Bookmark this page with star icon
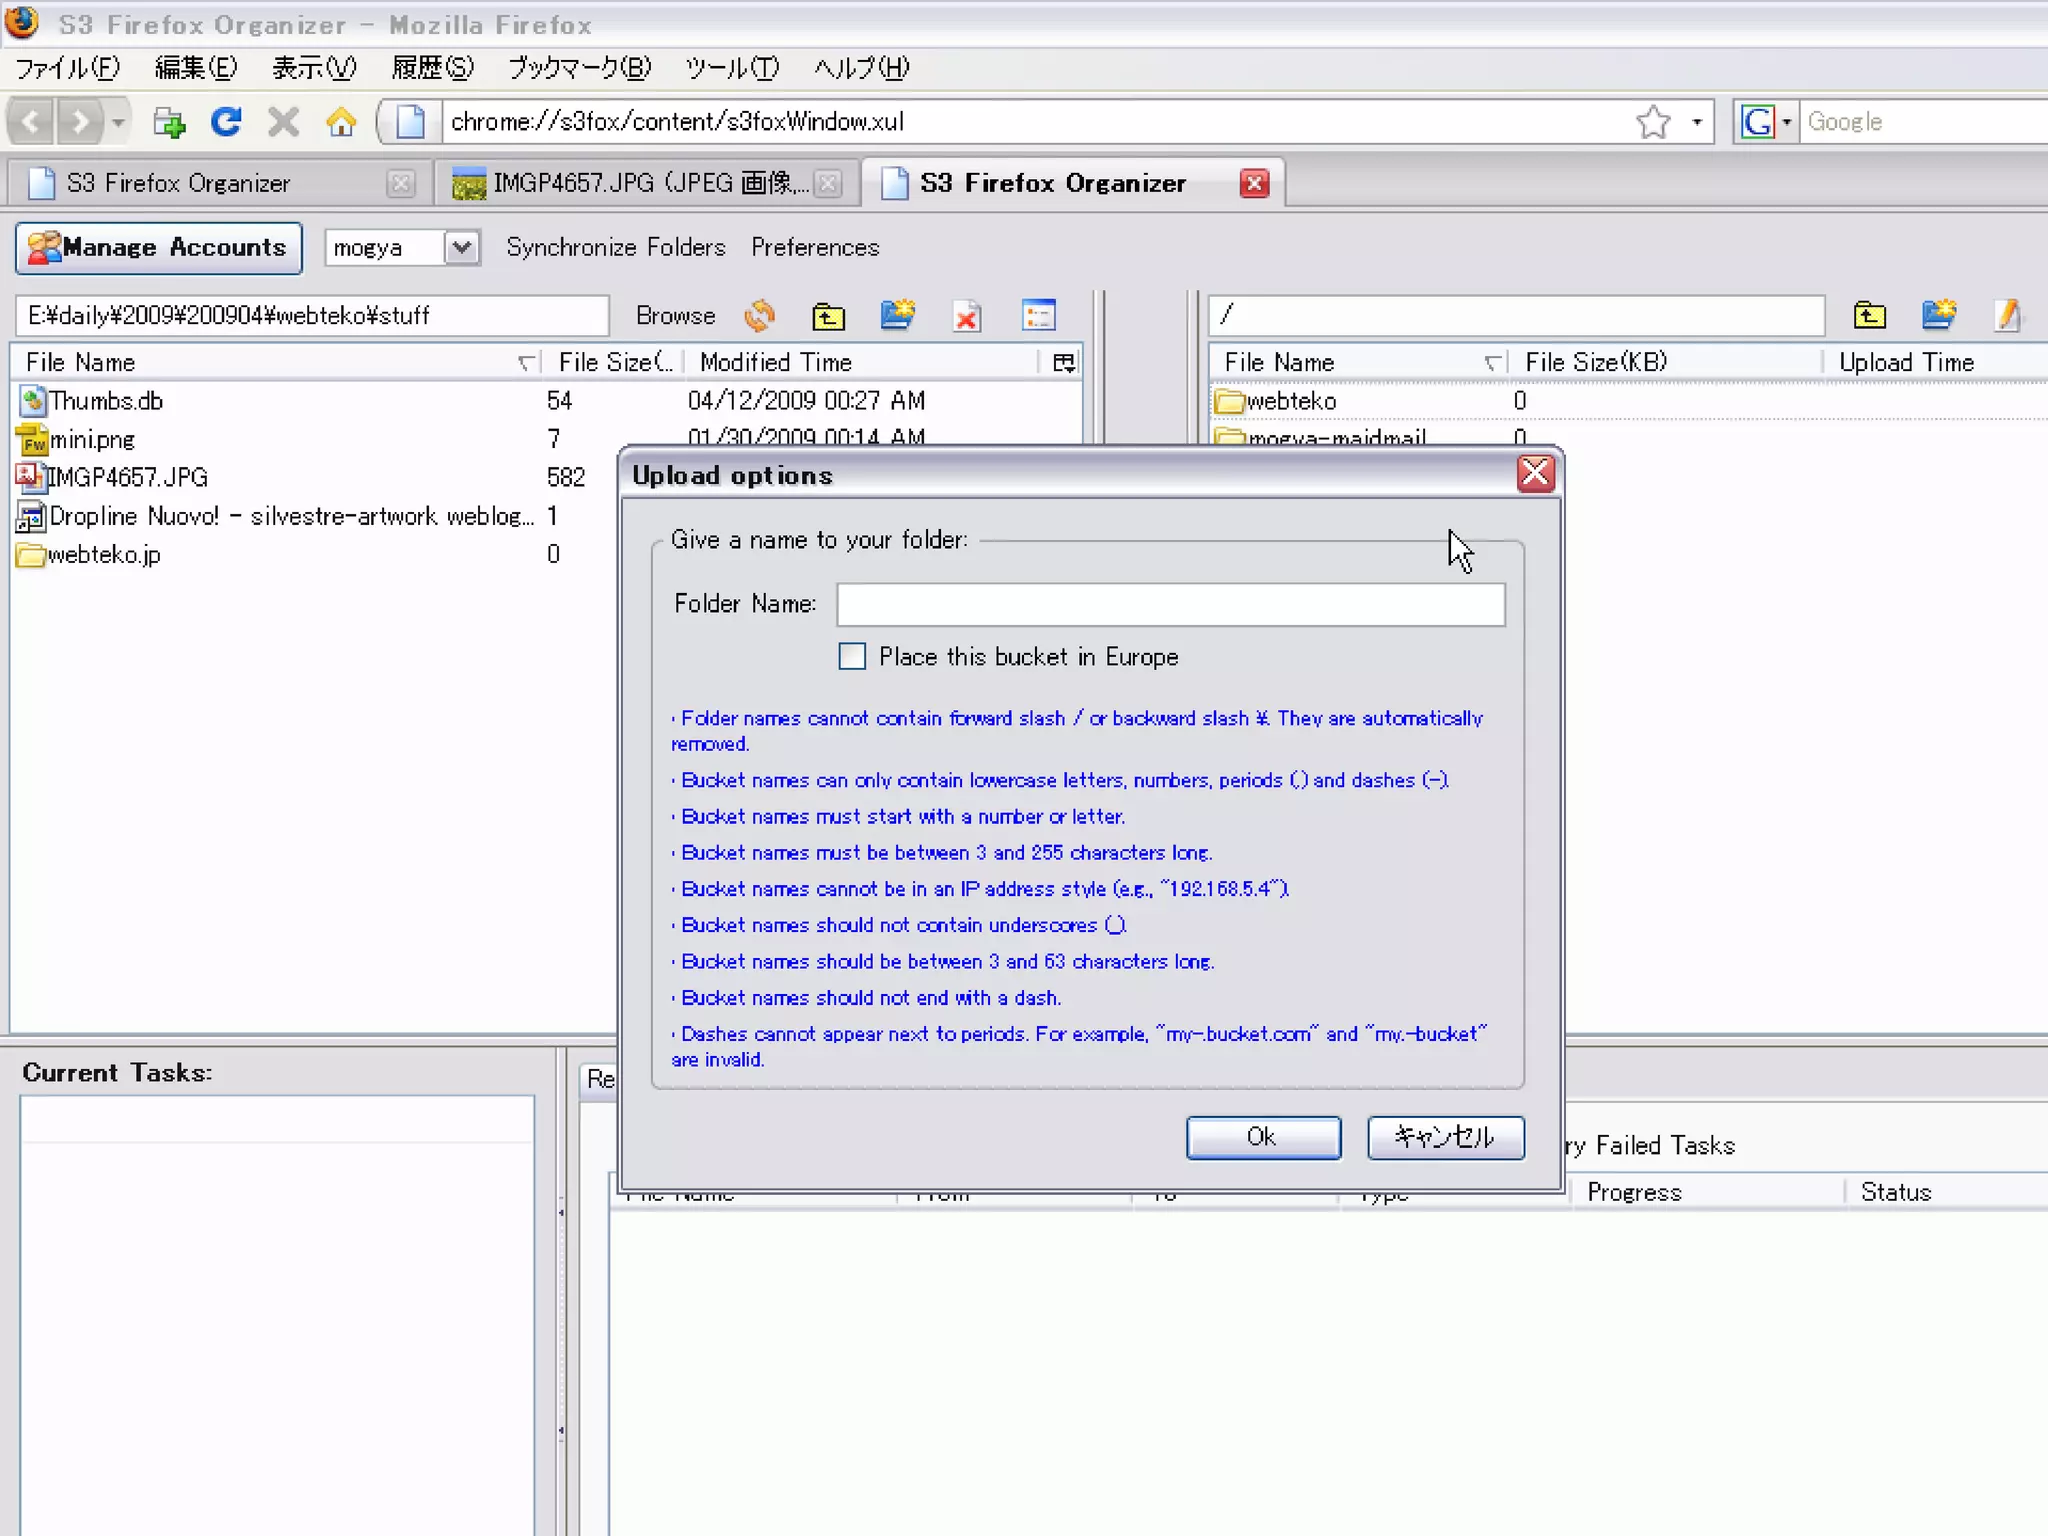The height and width of the screenshot is (1536, 2048). pyautogui.click(x=1653, y=122)
